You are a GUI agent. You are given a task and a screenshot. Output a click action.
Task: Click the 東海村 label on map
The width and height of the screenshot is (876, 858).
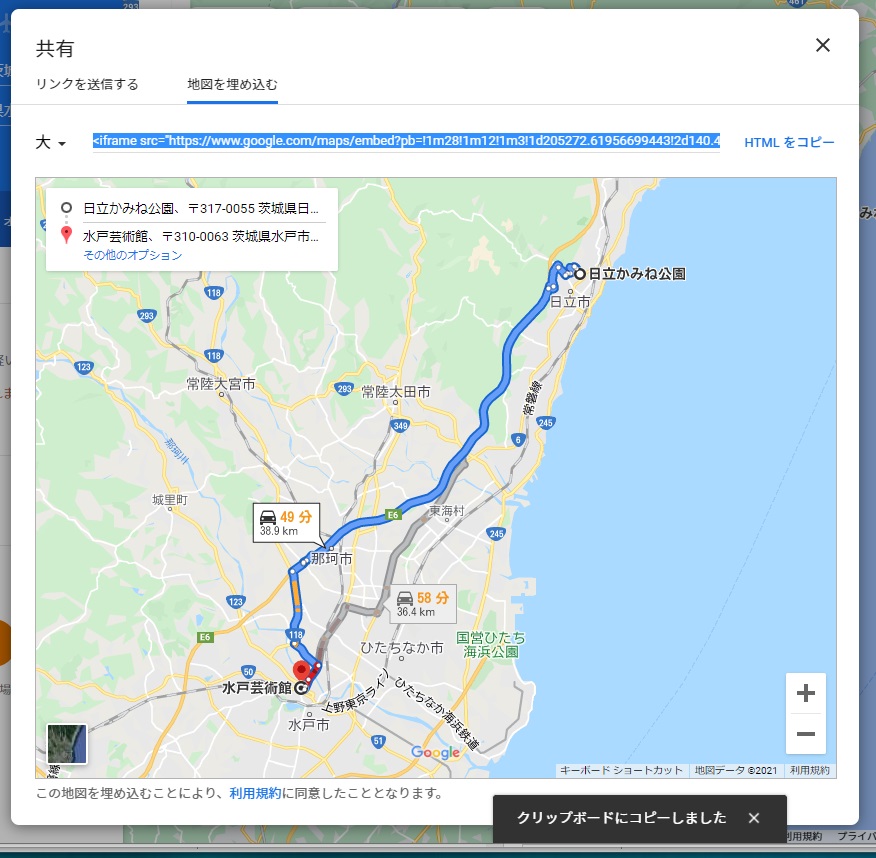click(446, 511)
